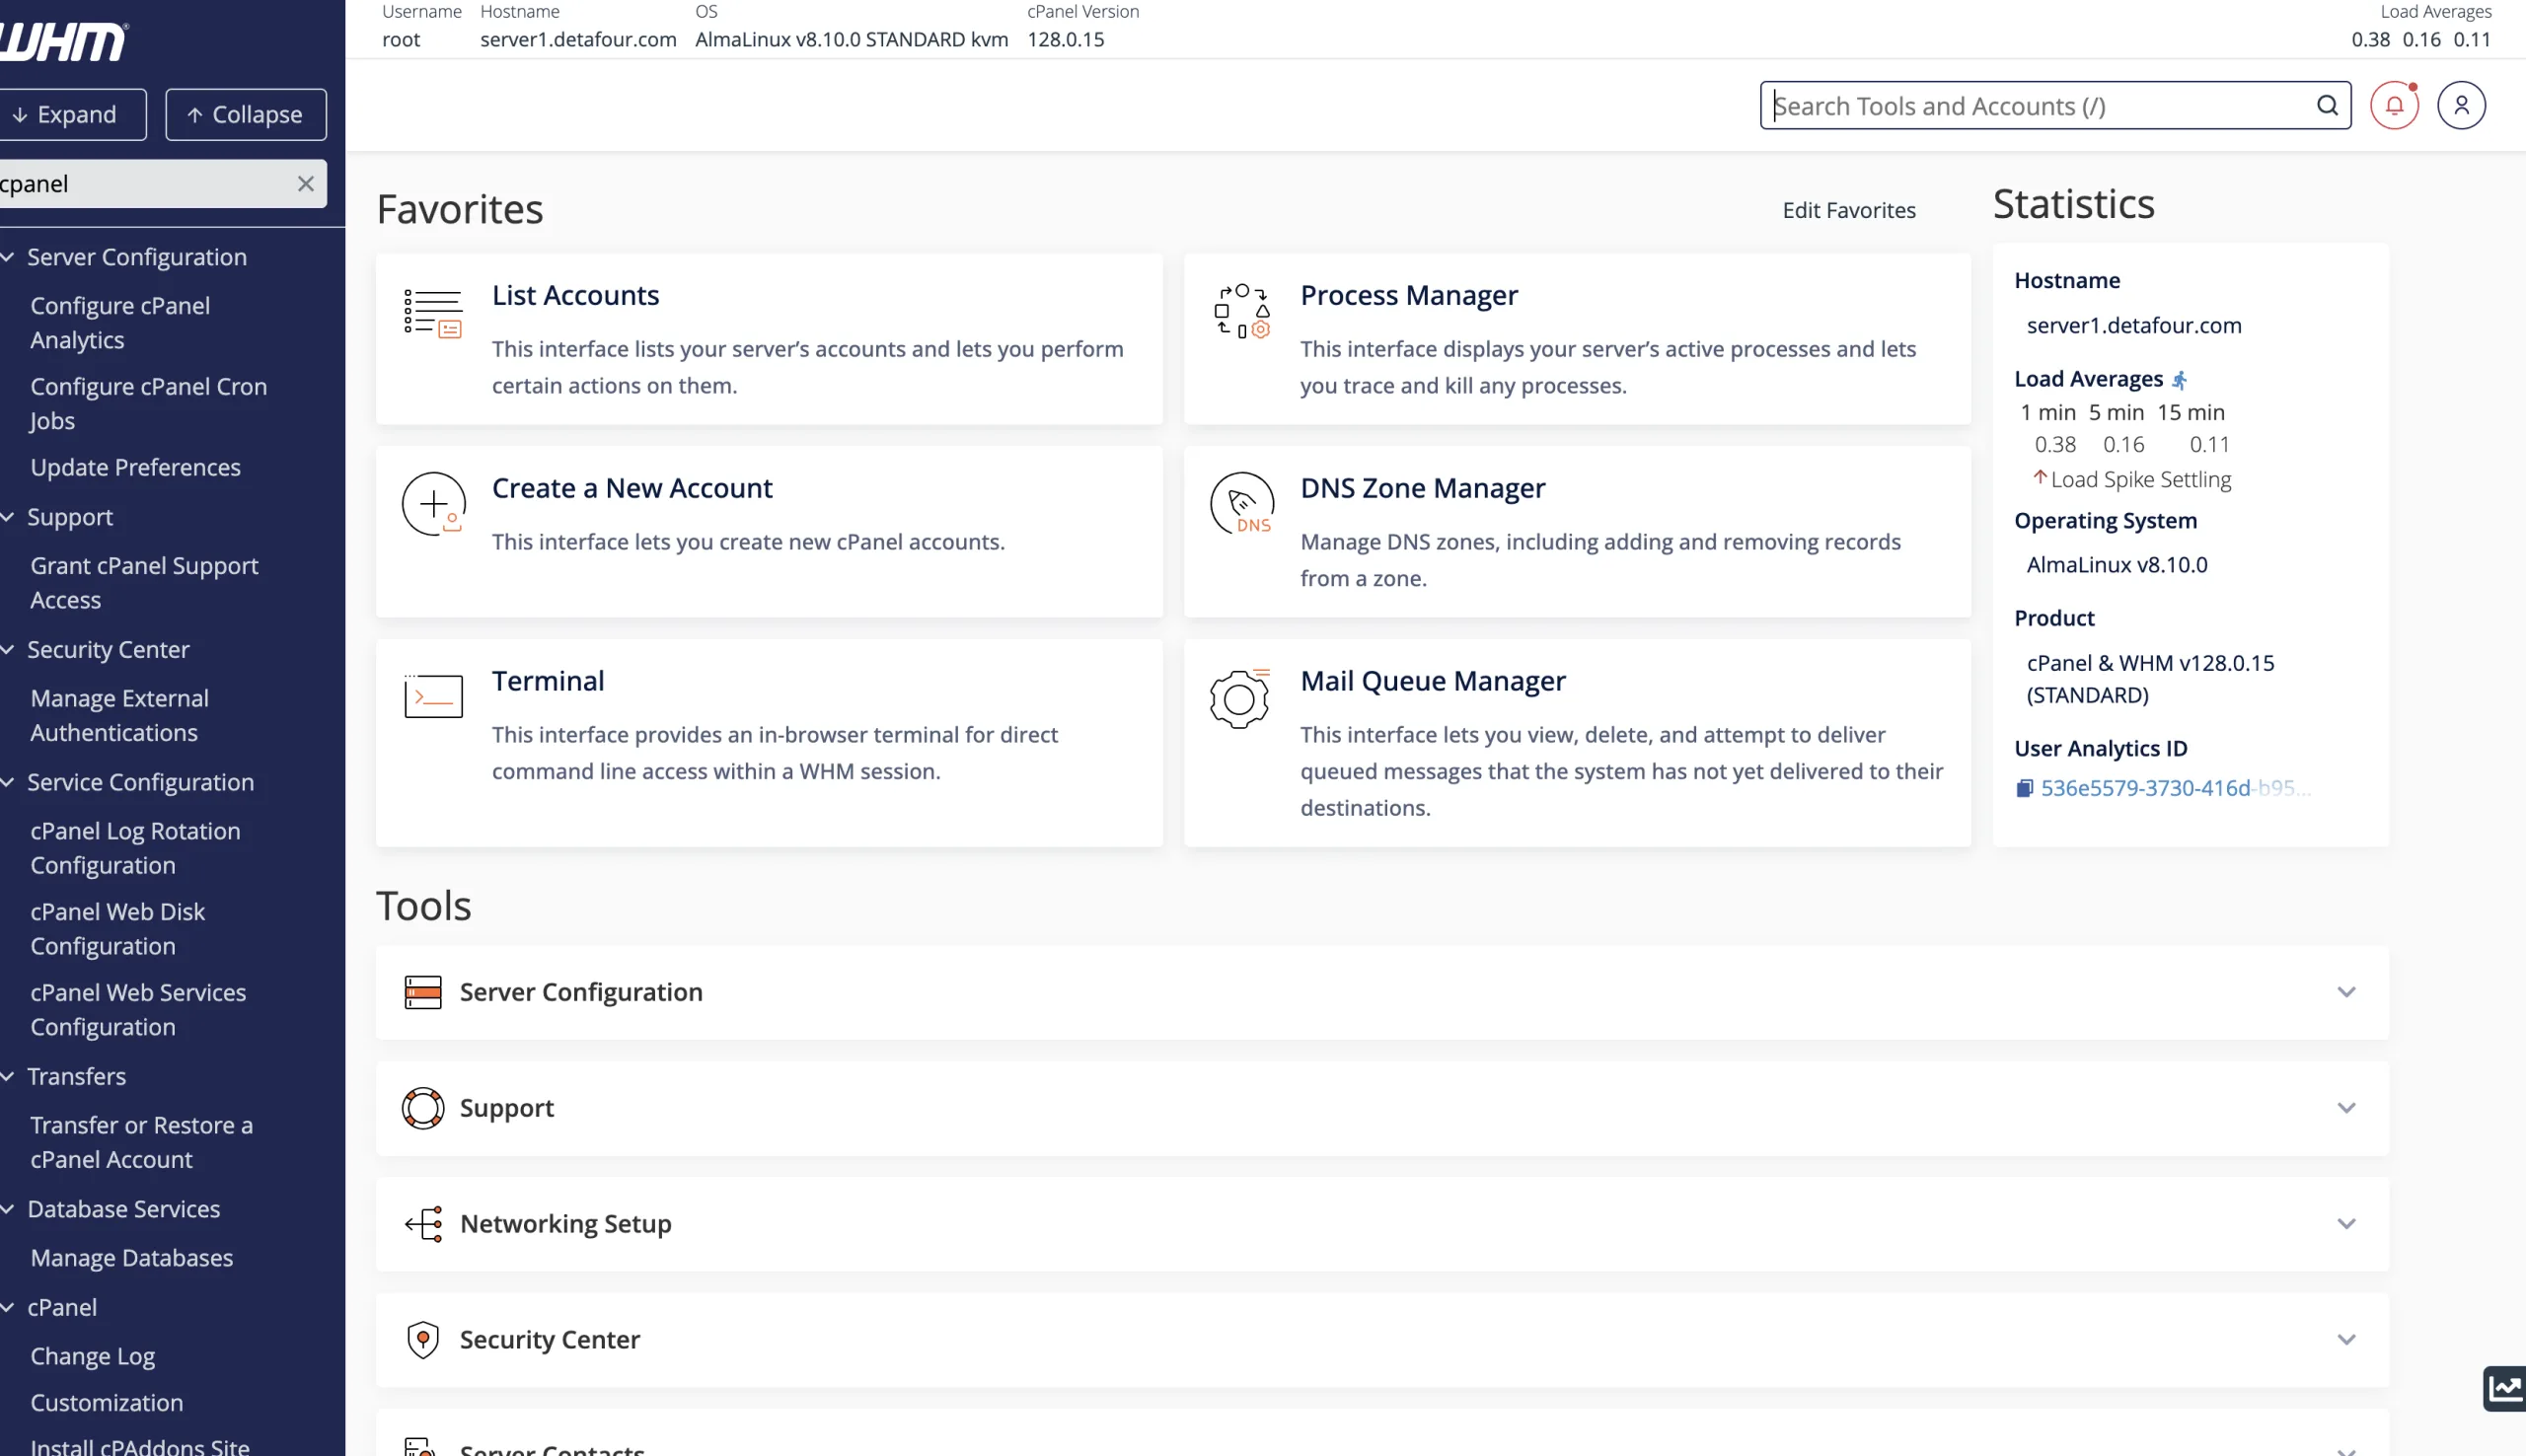The image size is (2526, 1456).
Task: Open Configure cPanel Cron Jobs
Action: point(149,404)
